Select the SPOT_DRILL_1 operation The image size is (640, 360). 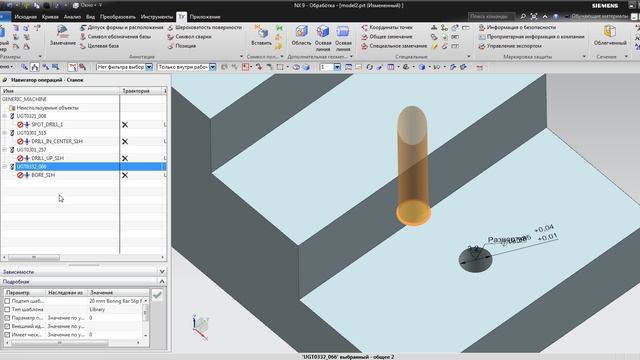[47, 124]
